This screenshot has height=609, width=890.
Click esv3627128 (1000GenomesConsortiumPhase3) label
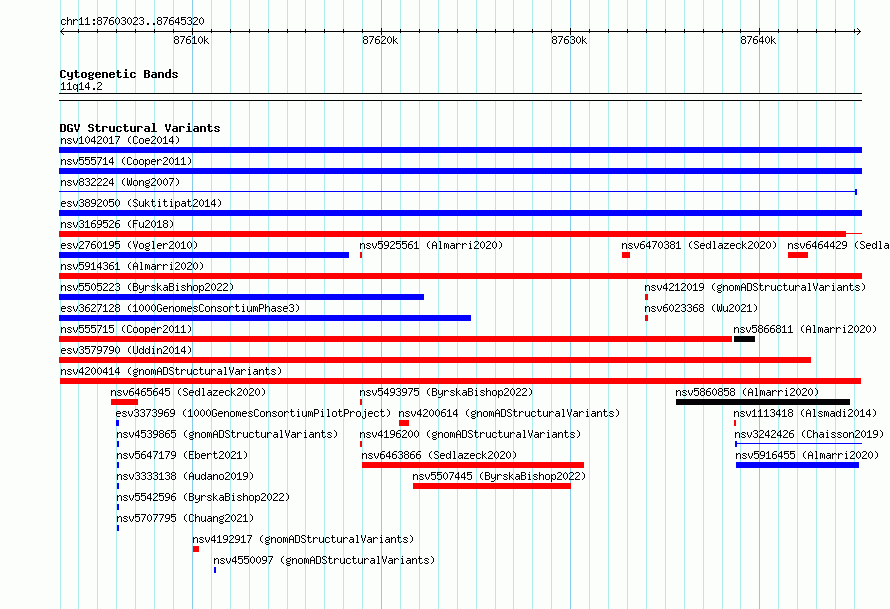tap(180, 308)
